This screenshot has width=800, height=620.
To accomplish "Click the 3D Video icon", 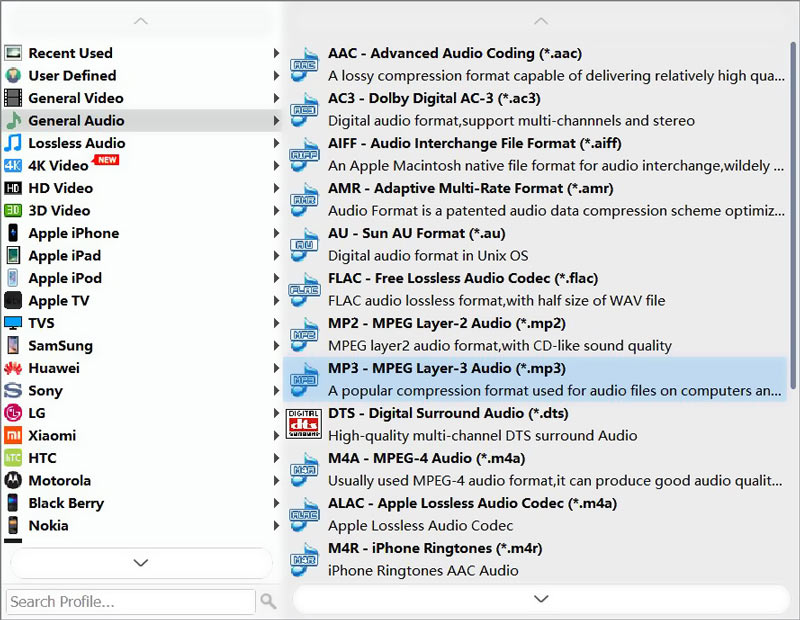I will click(x=13, y=210).
